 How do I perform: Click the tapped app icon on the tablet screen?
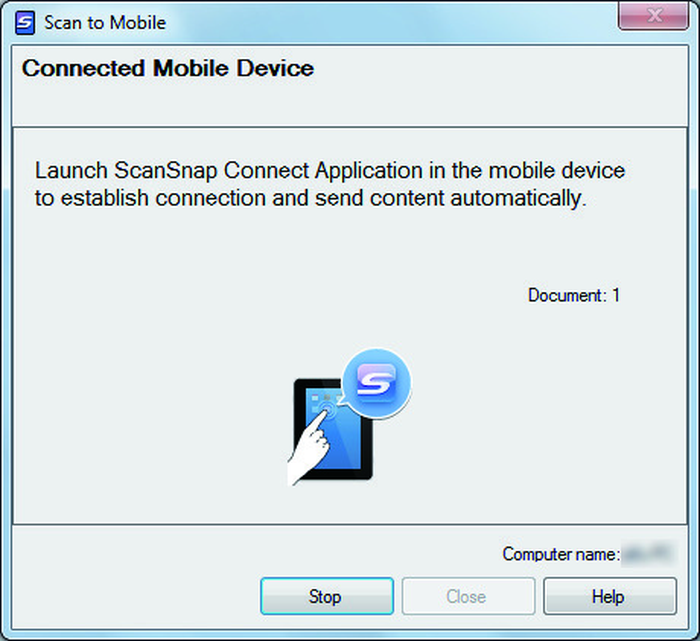(x=327, y=407)
